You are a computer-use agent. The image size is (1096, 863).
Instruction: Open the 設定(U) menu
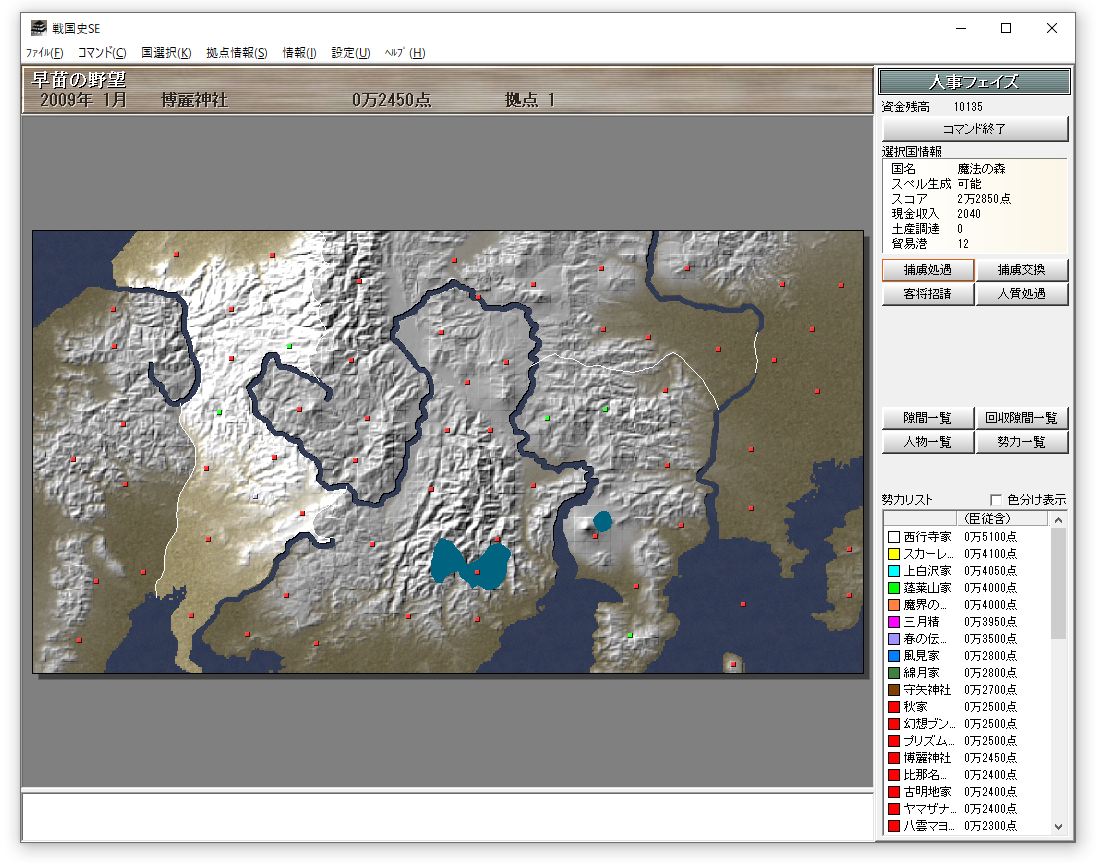tap(351, 53)
